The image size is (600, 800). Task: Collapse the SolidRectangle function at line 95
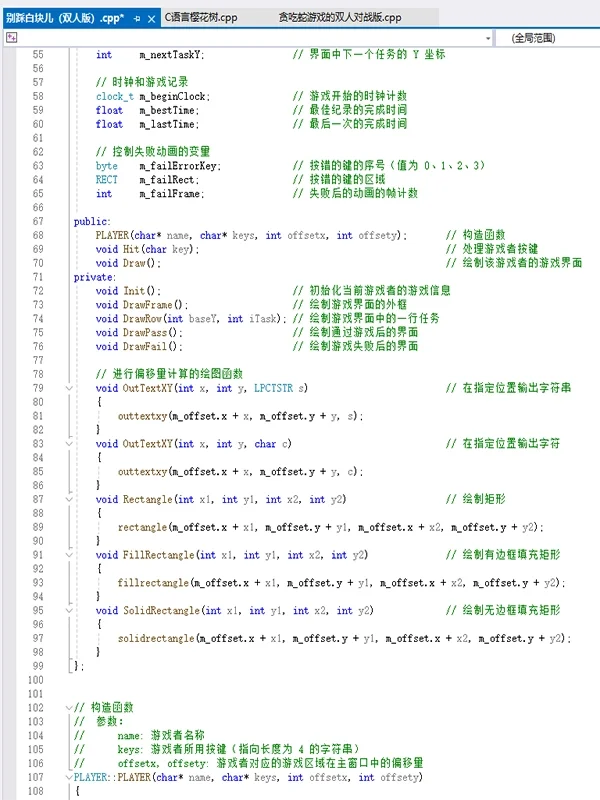[69, 611]
